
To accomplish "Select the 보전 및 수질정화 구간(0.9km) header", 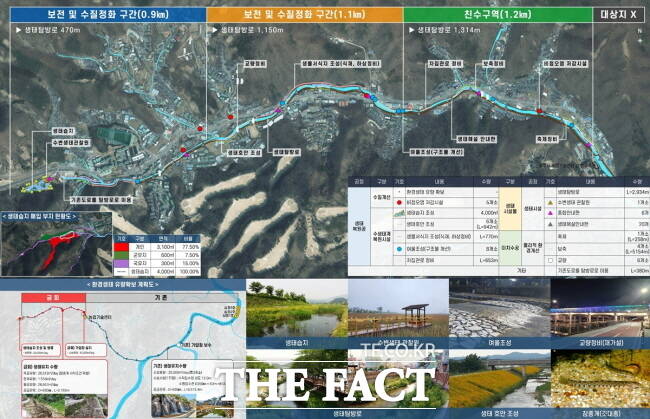I will [103, 16].
